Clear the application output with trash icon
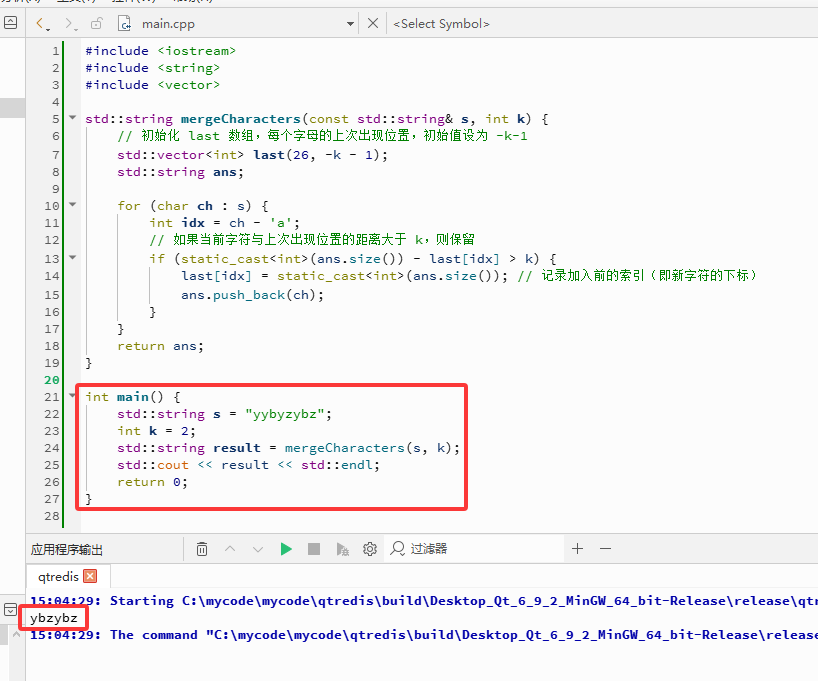 tap(202, 549)
